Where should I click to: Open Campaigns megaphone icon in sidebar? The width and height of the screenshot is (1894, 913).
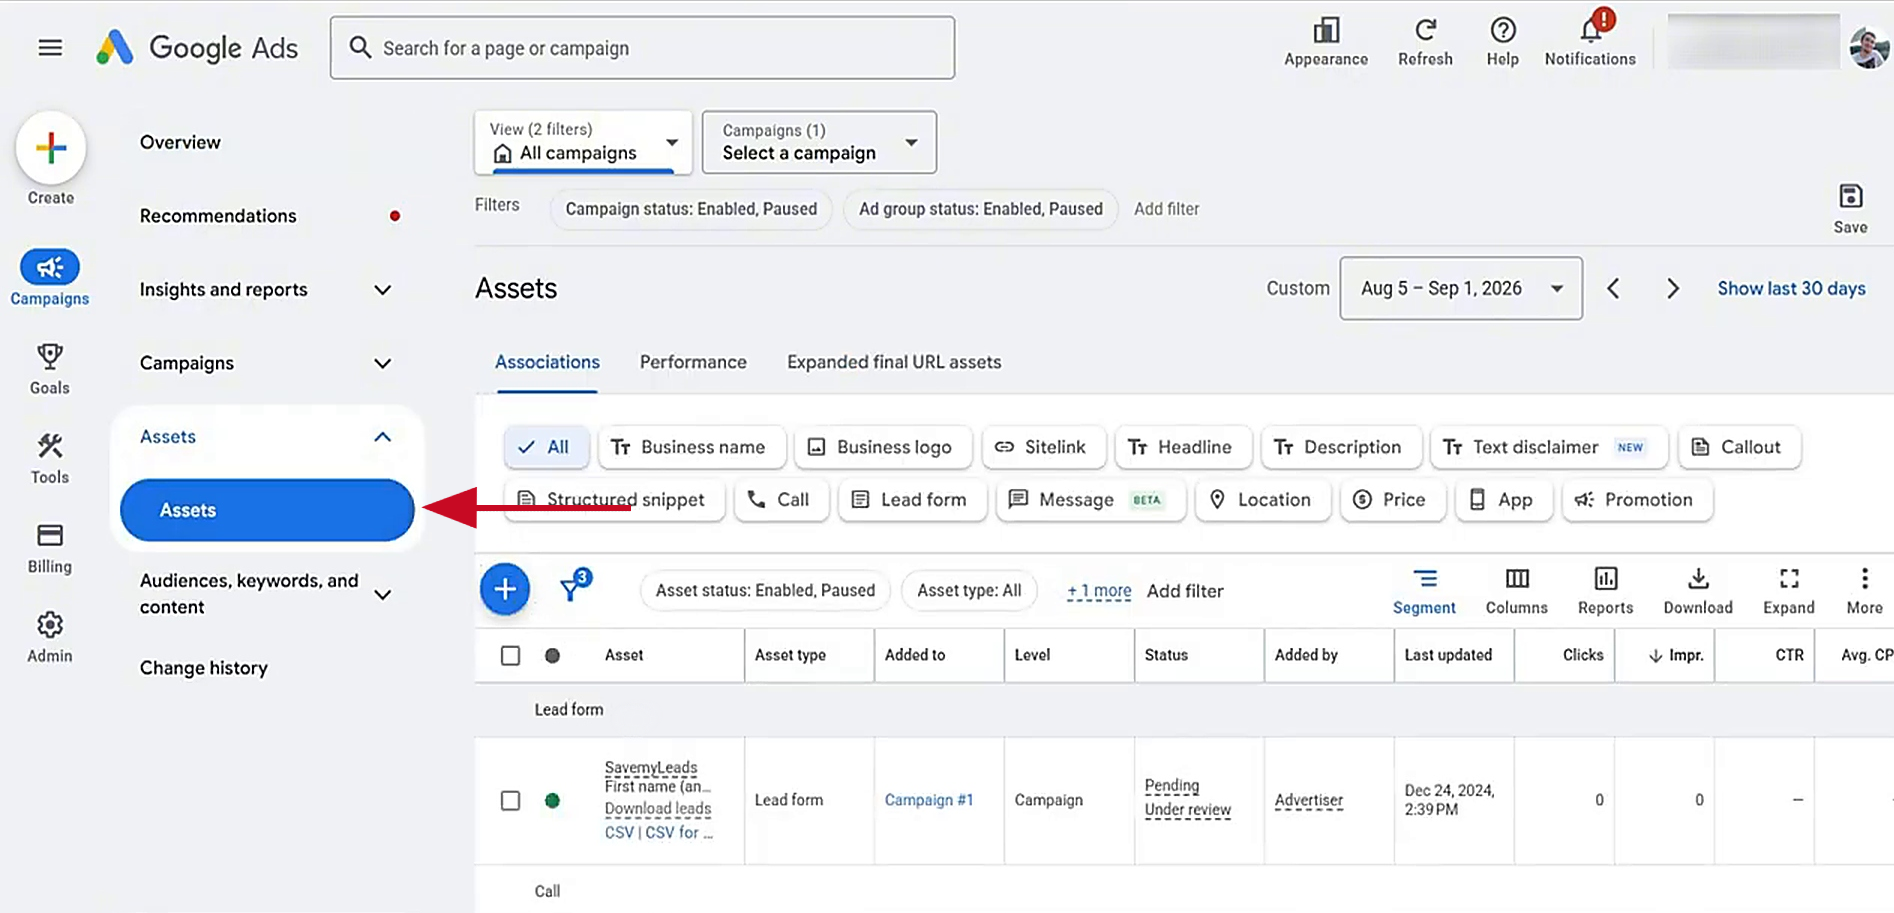point(50,267)
